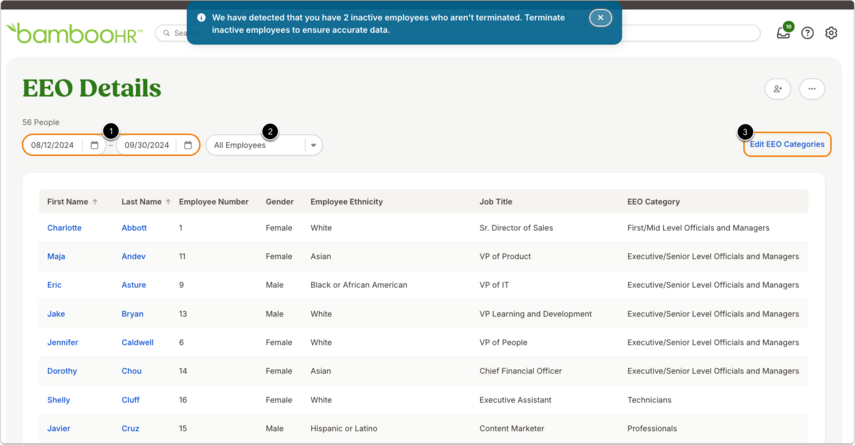The image size is (855, 445).
Task: Click the EEO Details page heading
Action: [x=92, y=88]
